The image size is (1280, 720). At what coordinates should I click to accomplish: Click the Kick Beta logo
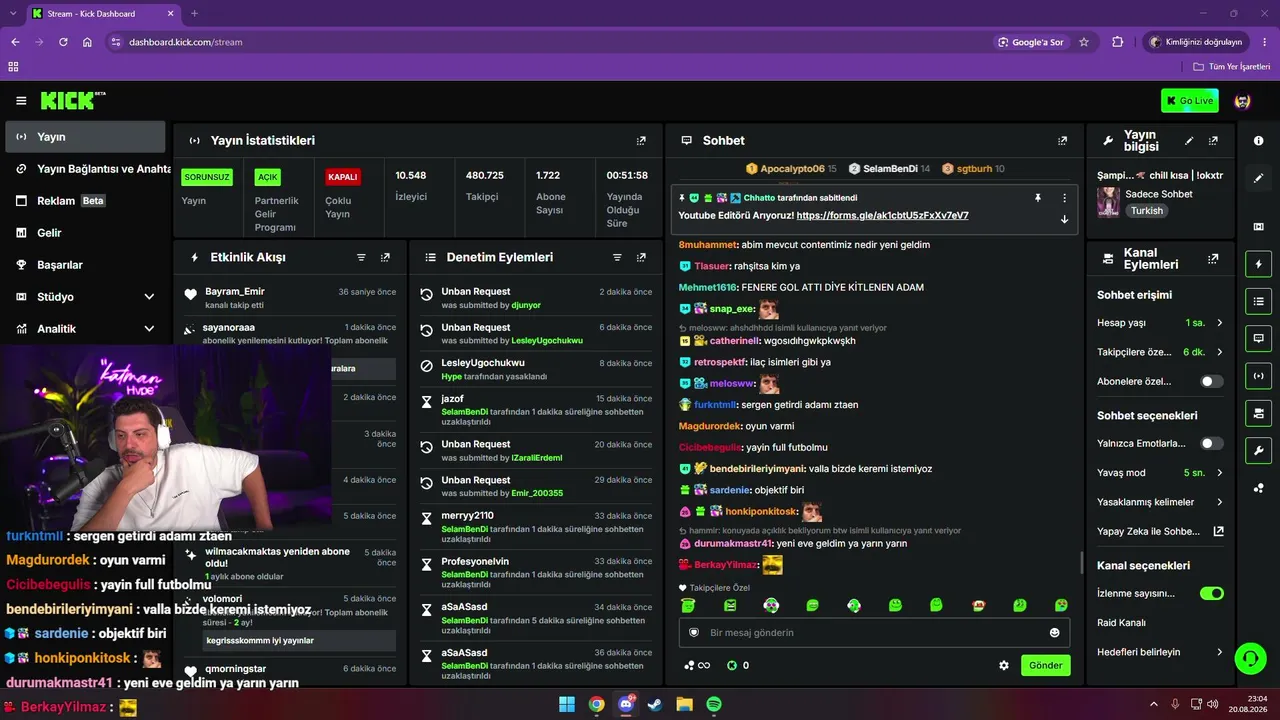(x=73, y=100)
